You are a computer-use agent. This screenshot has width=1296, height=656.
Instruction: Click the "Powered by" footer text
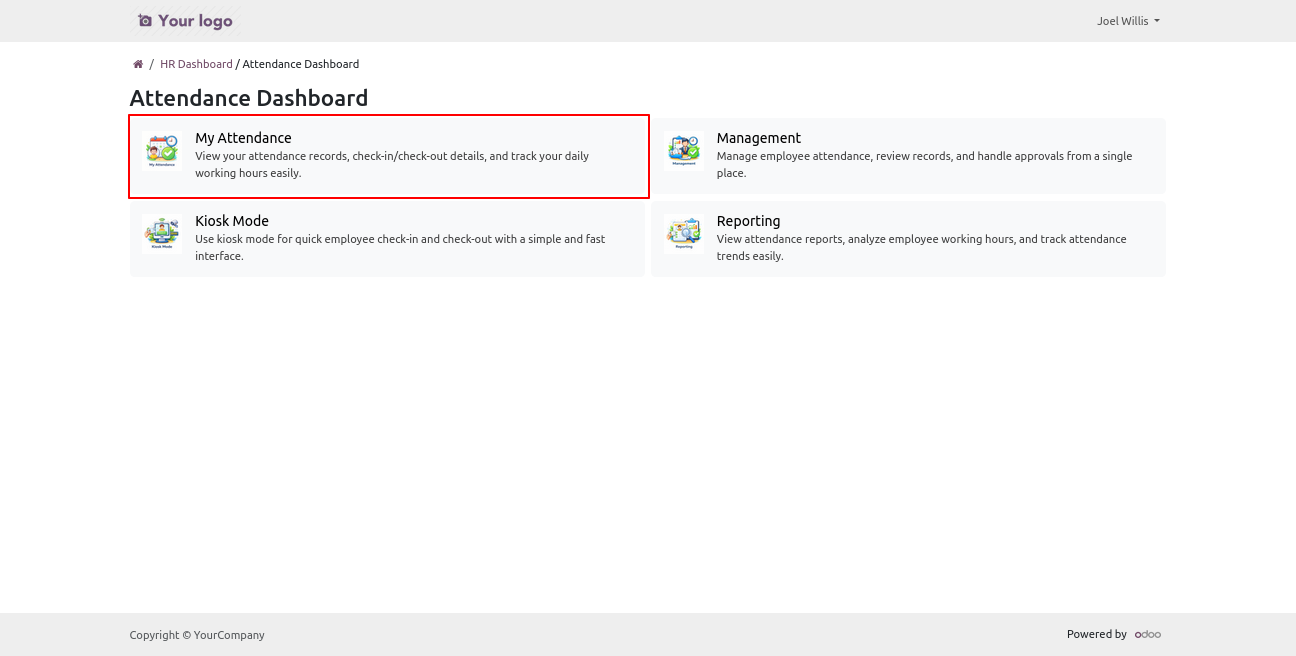(1096, 634)
